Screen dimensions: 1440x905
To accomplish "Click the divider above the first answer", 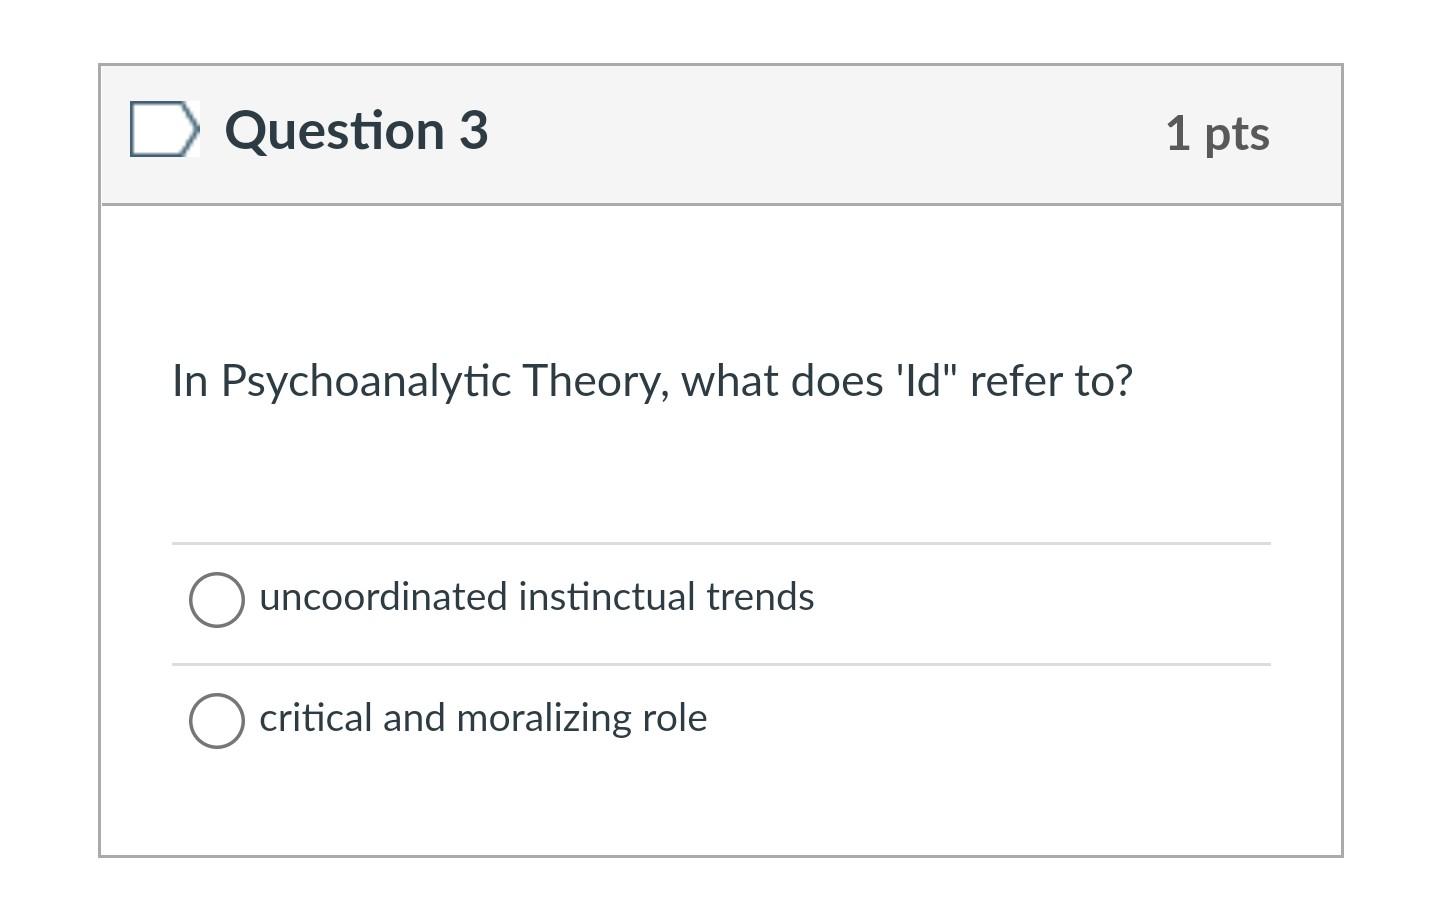I will coord(720,542).
